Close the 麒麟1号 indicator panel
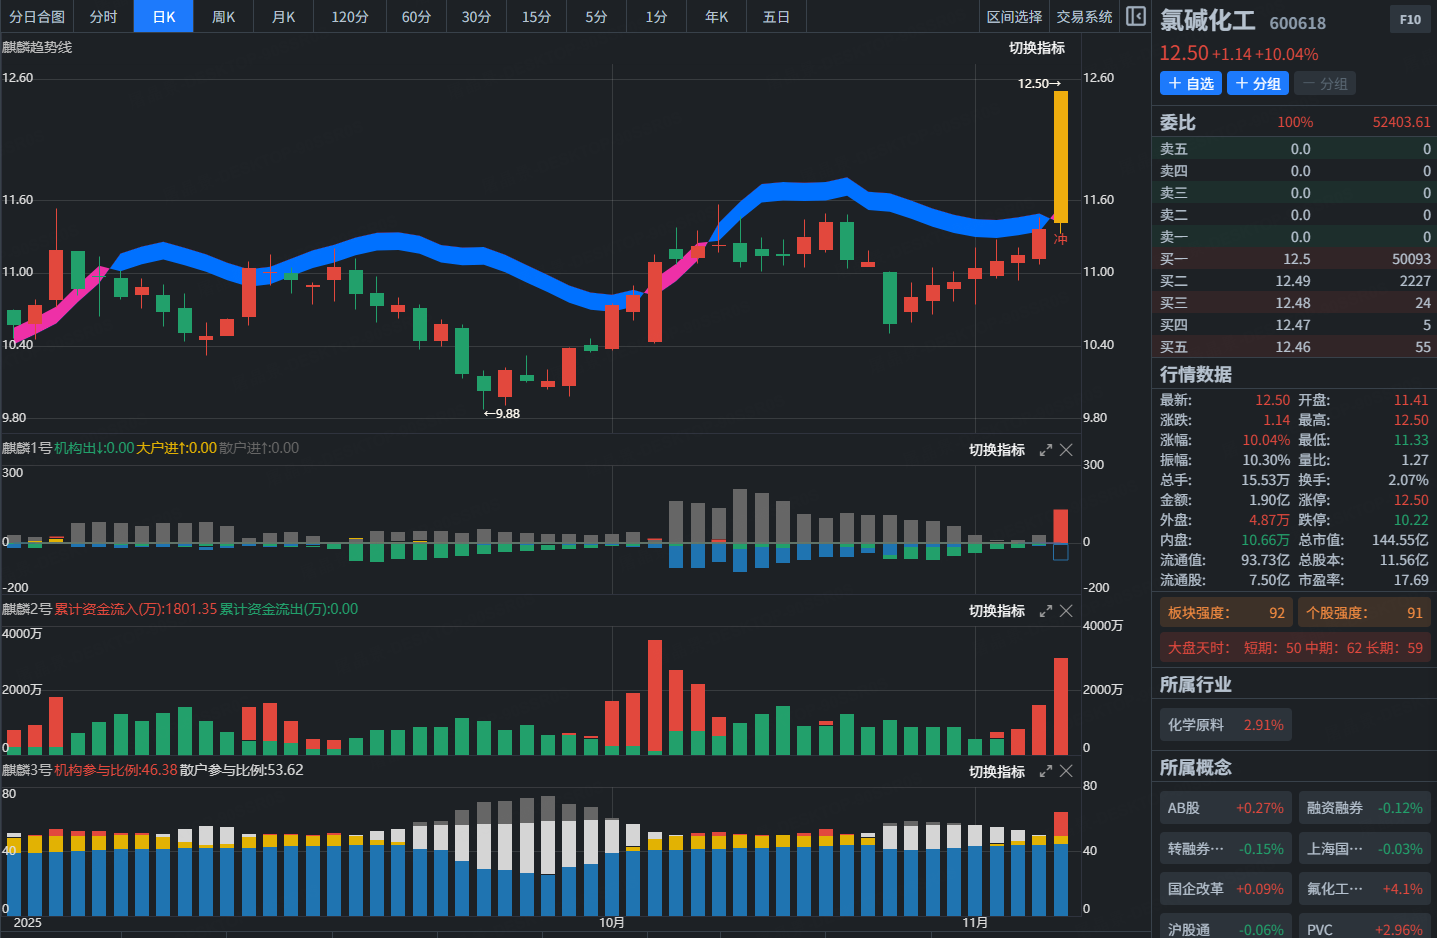1437x938 pixels. 1066,450
